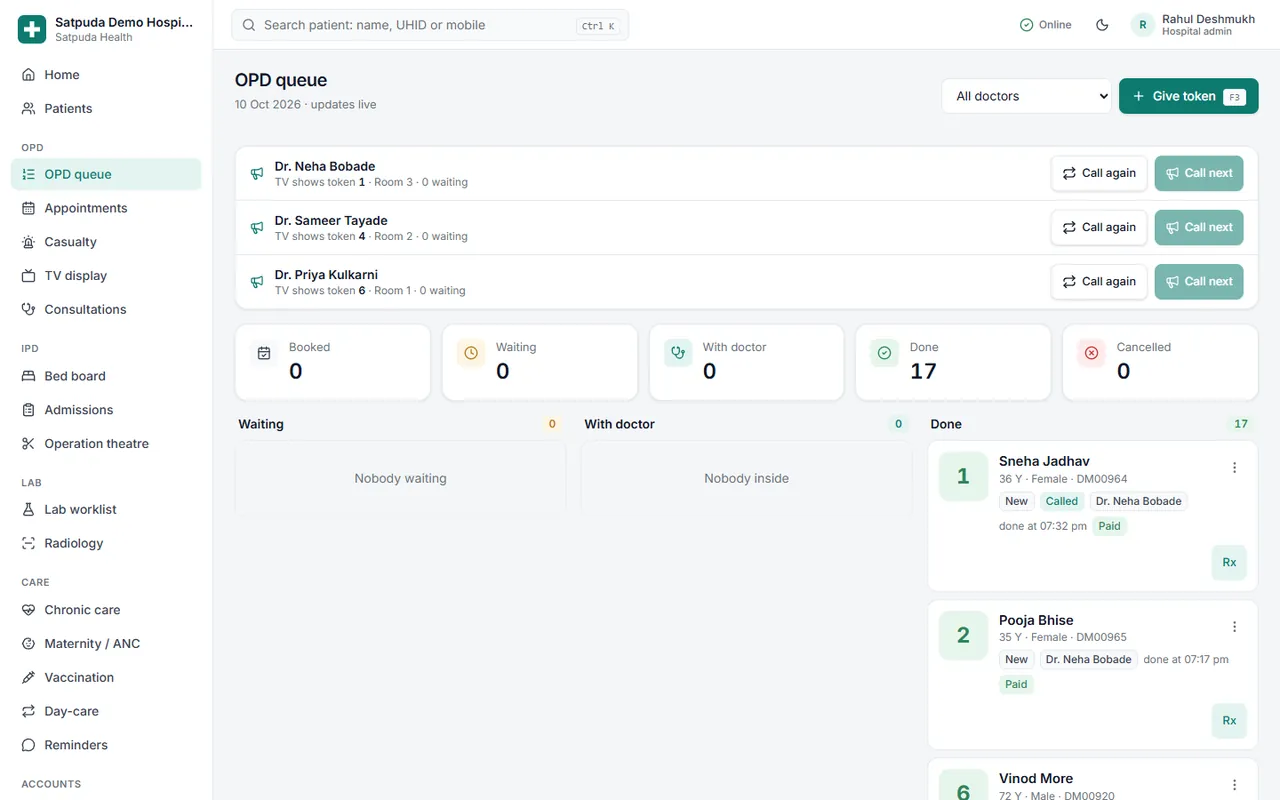
Task: Open Rx for Sneha Jadhav
Action: click(x=1229, y=562)
